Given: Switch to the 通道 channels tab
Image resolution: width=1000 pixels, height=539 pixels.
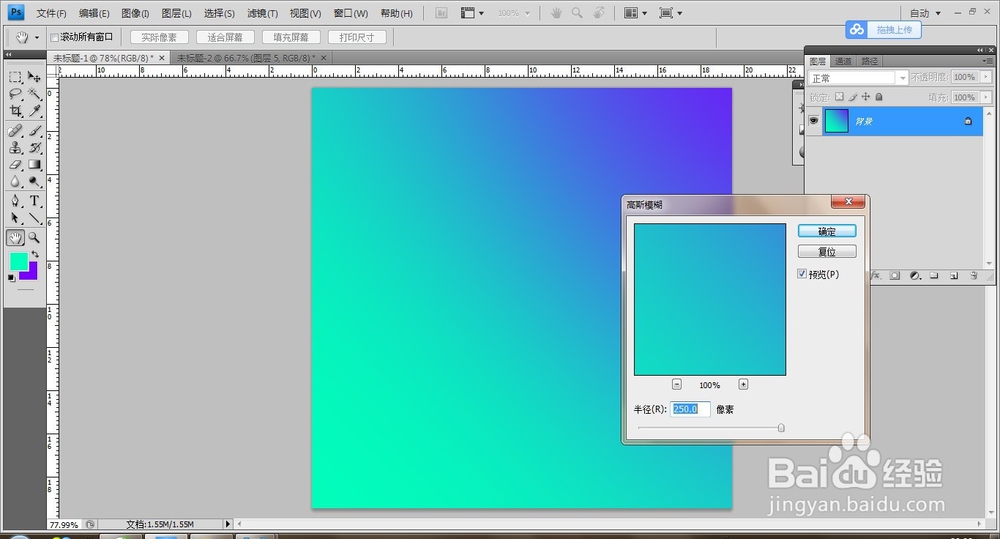Looking at the screenshot, I should point(843,61).
